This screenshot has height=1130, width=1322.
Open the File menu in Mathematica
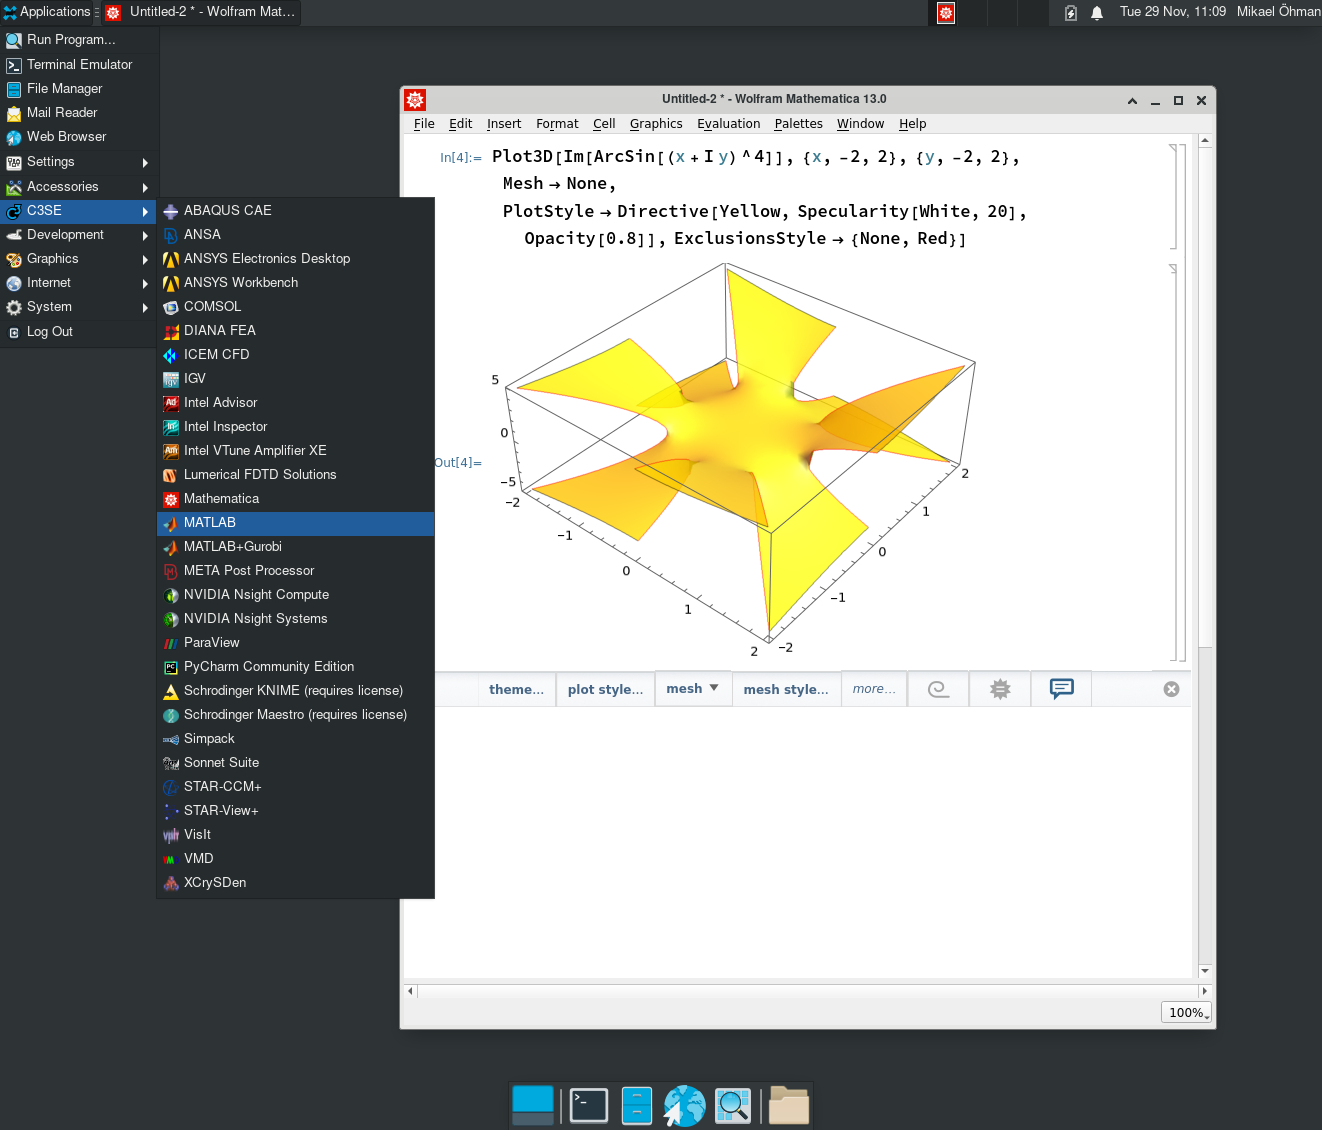point(424,124)
